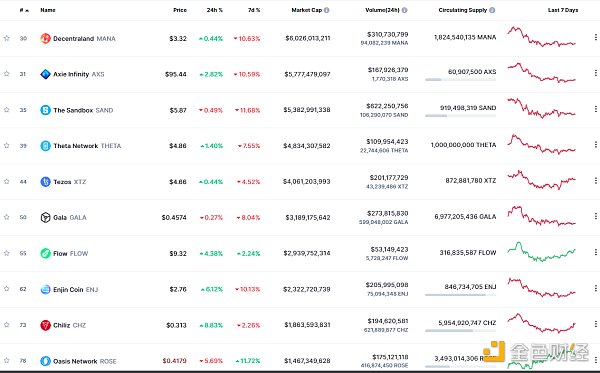Click the Market Cap info icon
The width and height of the screenshot is (600, 373).
326,10
